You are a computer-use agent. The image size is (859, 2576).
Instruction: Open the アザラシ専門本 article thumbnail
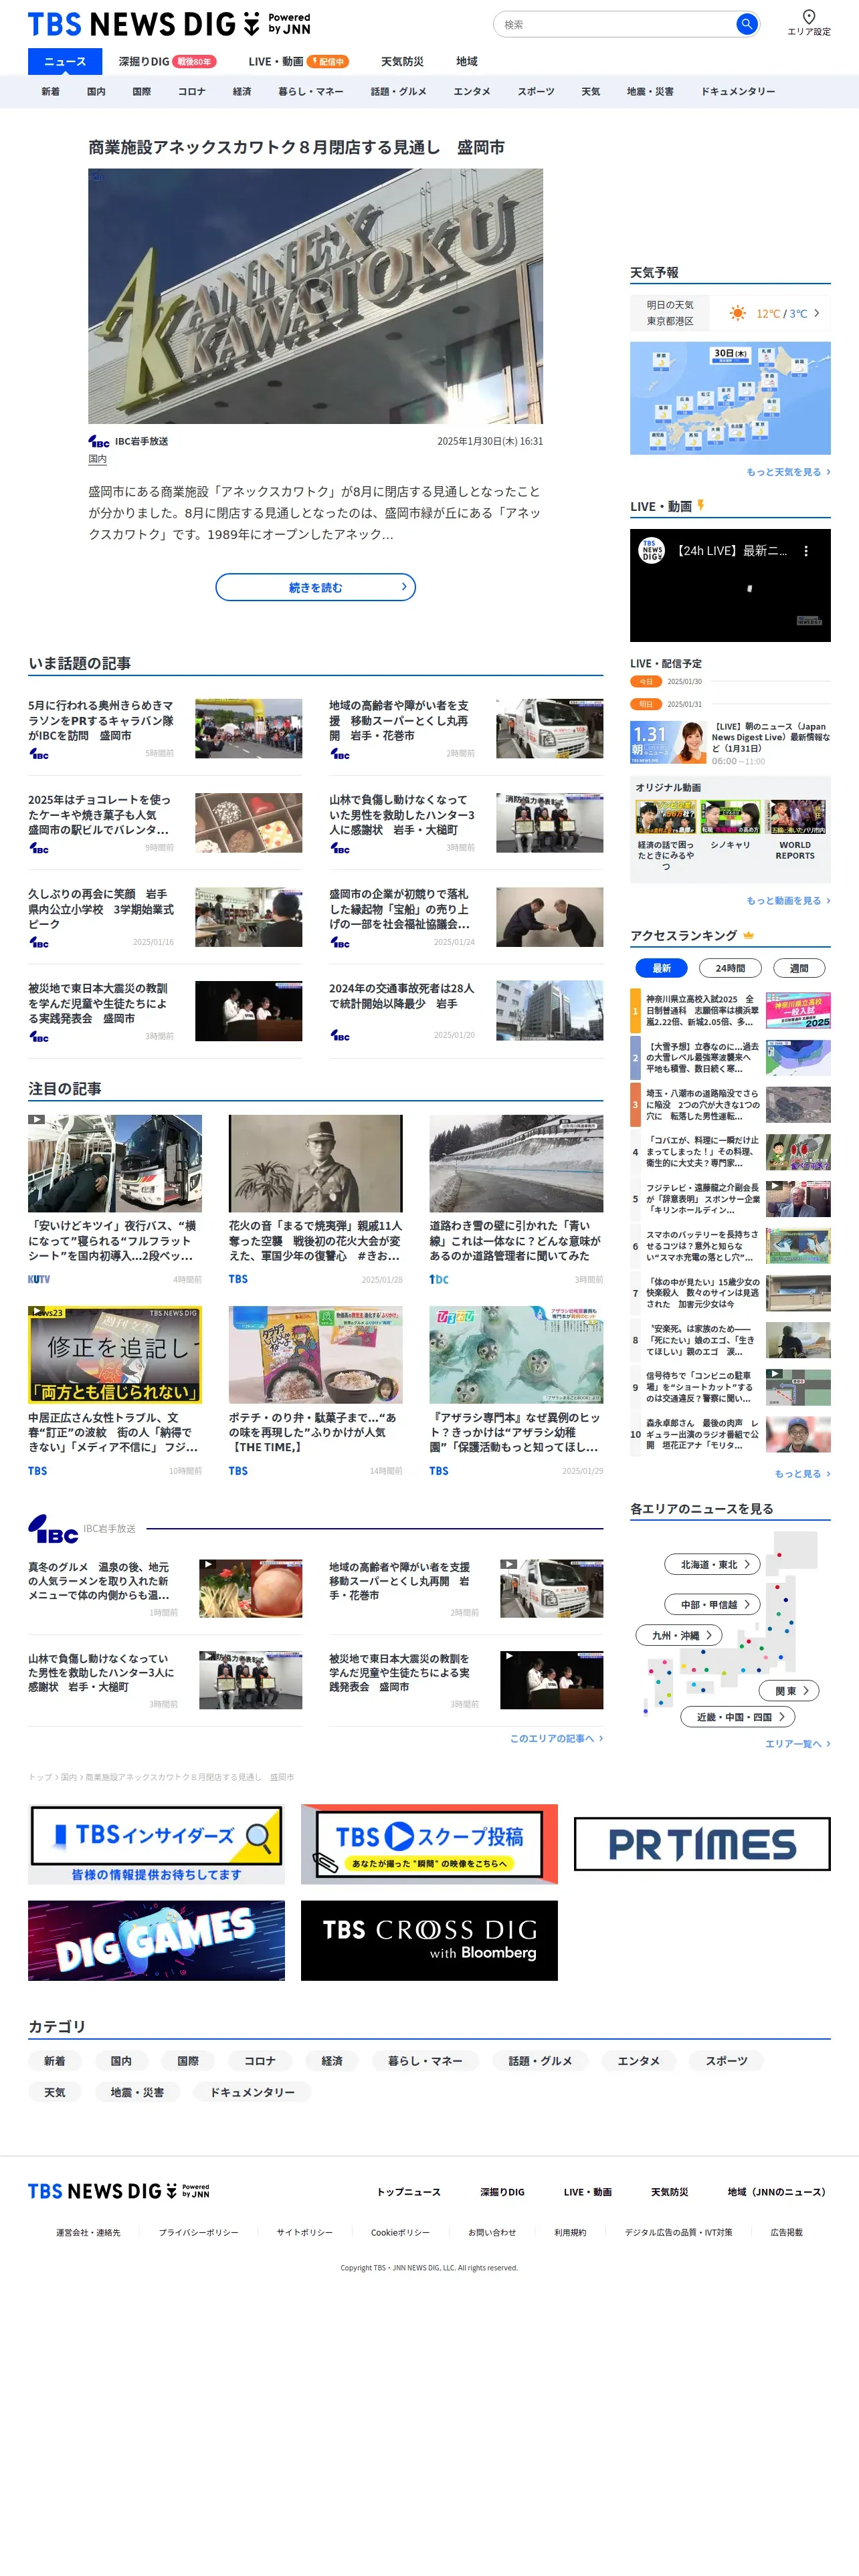click(x=516, y=1354)
